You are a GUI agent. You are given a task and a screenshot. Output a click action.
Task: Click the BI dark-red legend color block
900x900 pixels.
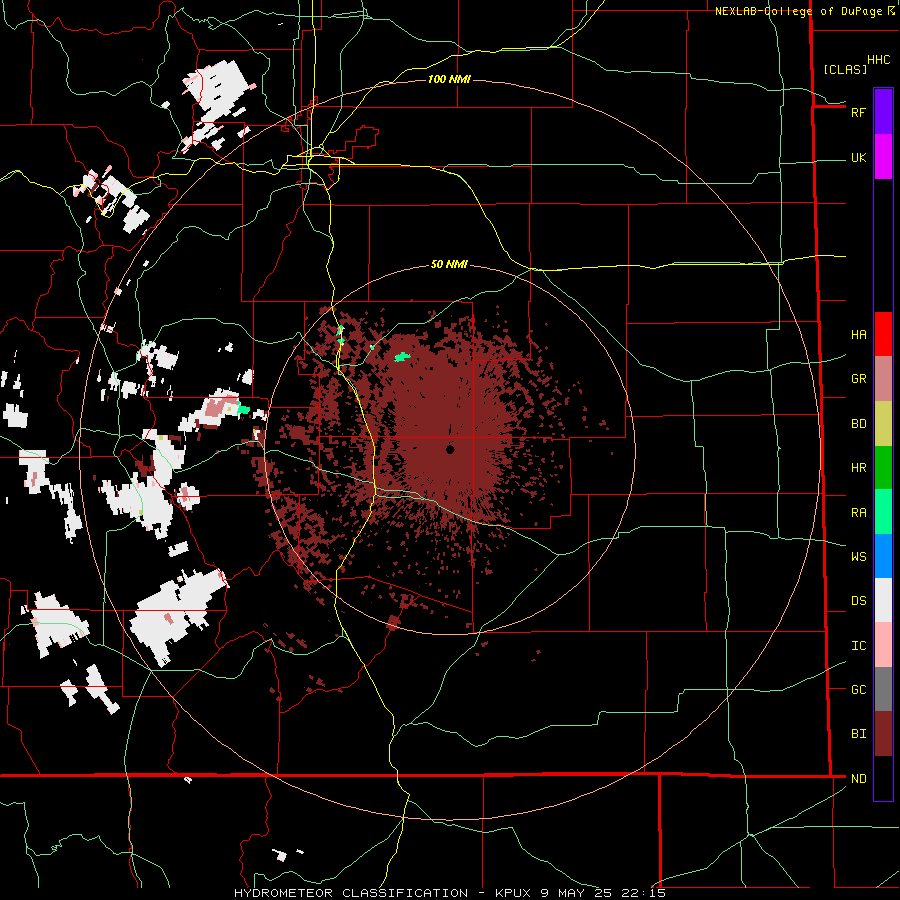[x=883, y=734]
